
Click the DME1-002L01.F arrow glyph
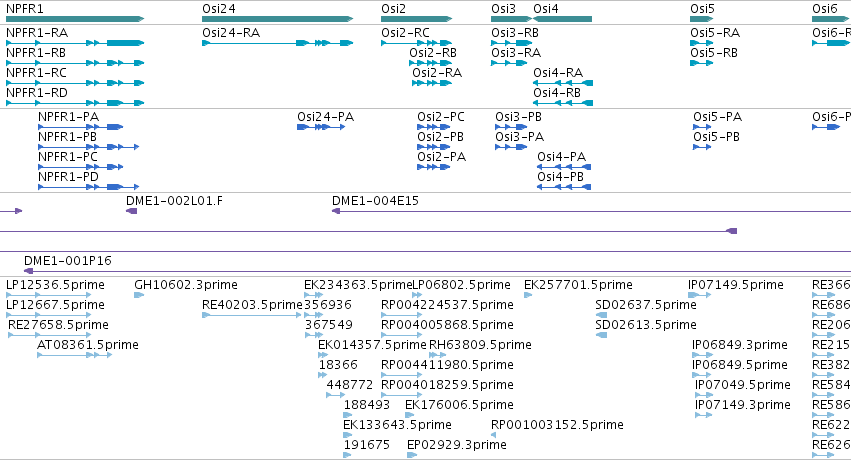tap(131, 211)
